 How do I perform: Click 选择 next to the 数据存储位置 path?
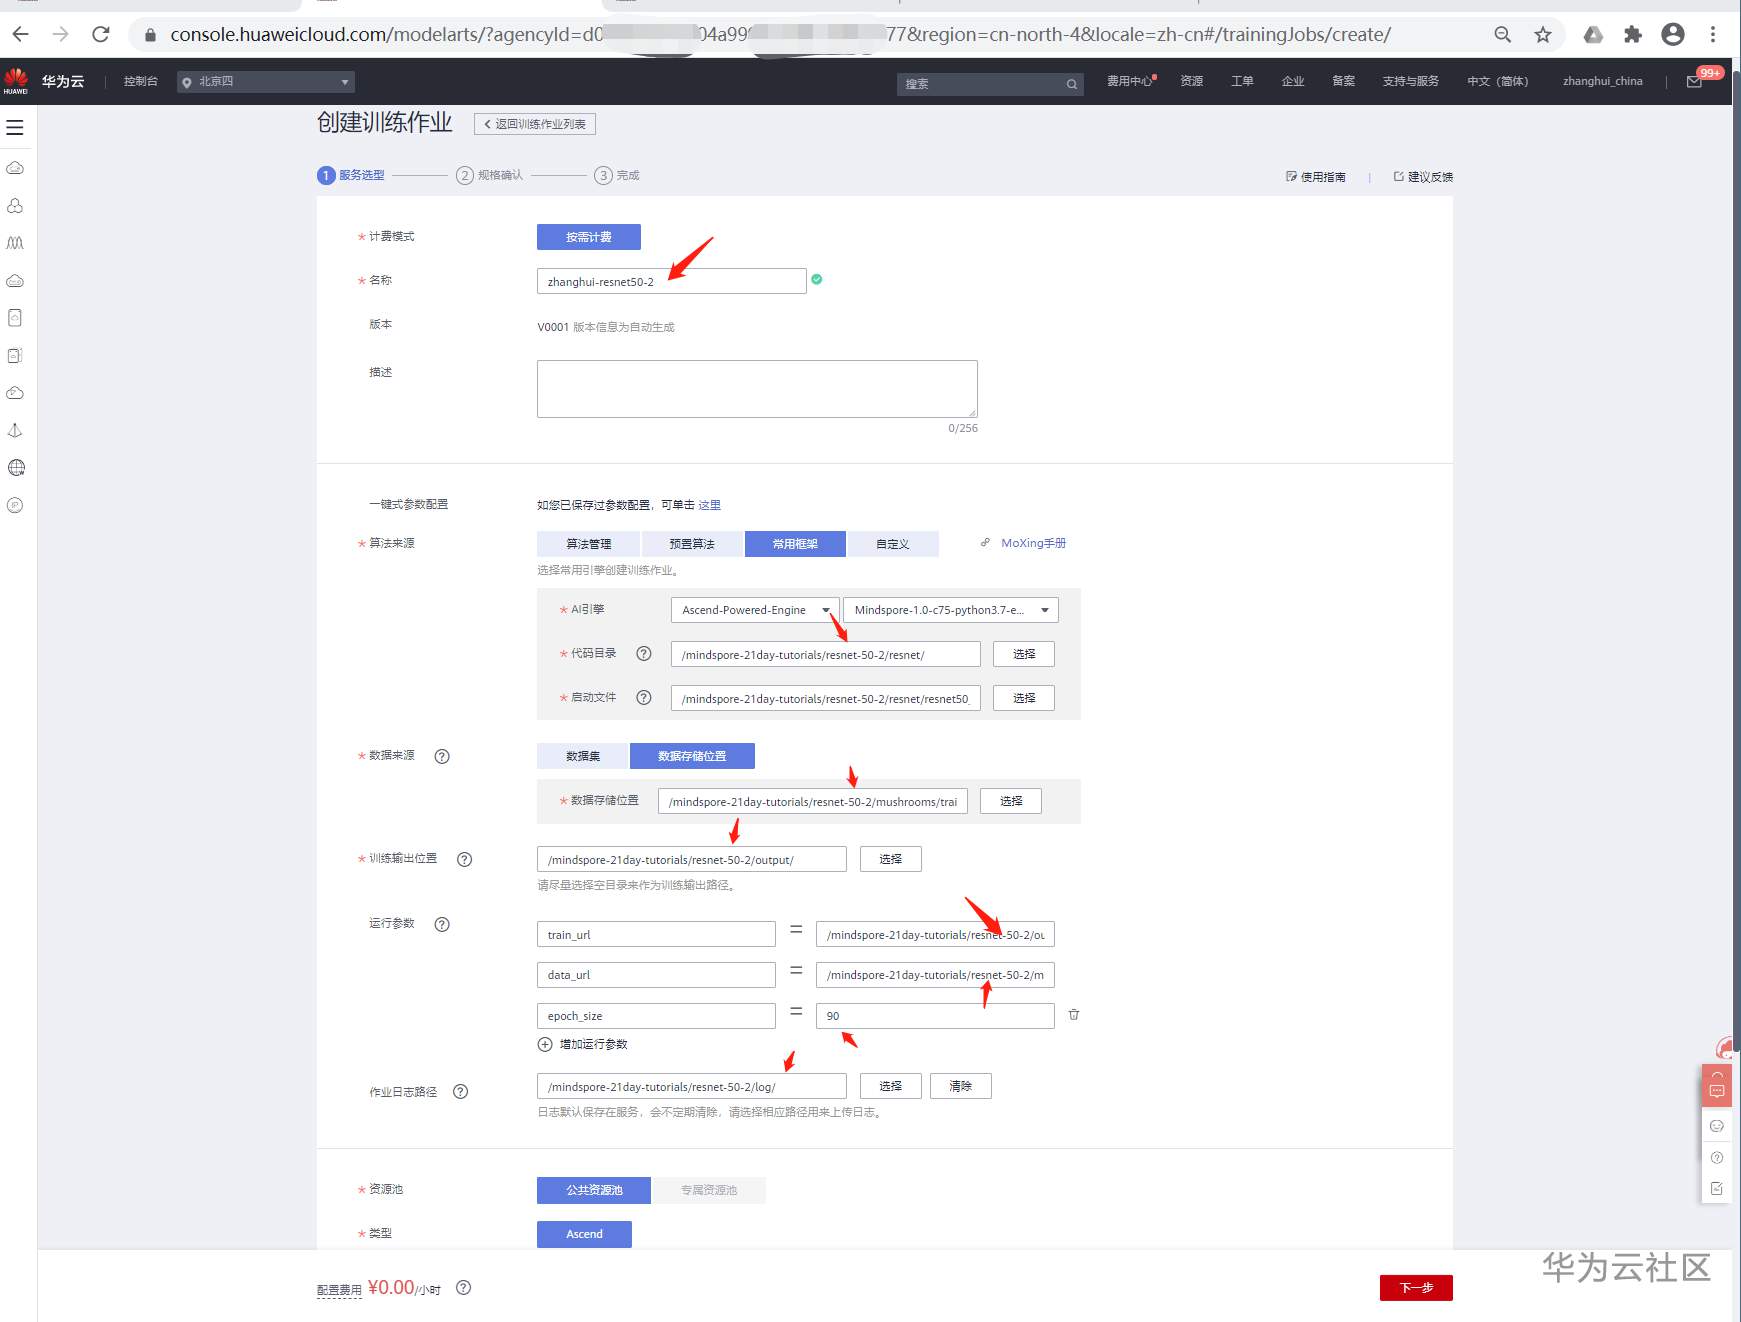pyautogui.click(x=1011, y=801)
